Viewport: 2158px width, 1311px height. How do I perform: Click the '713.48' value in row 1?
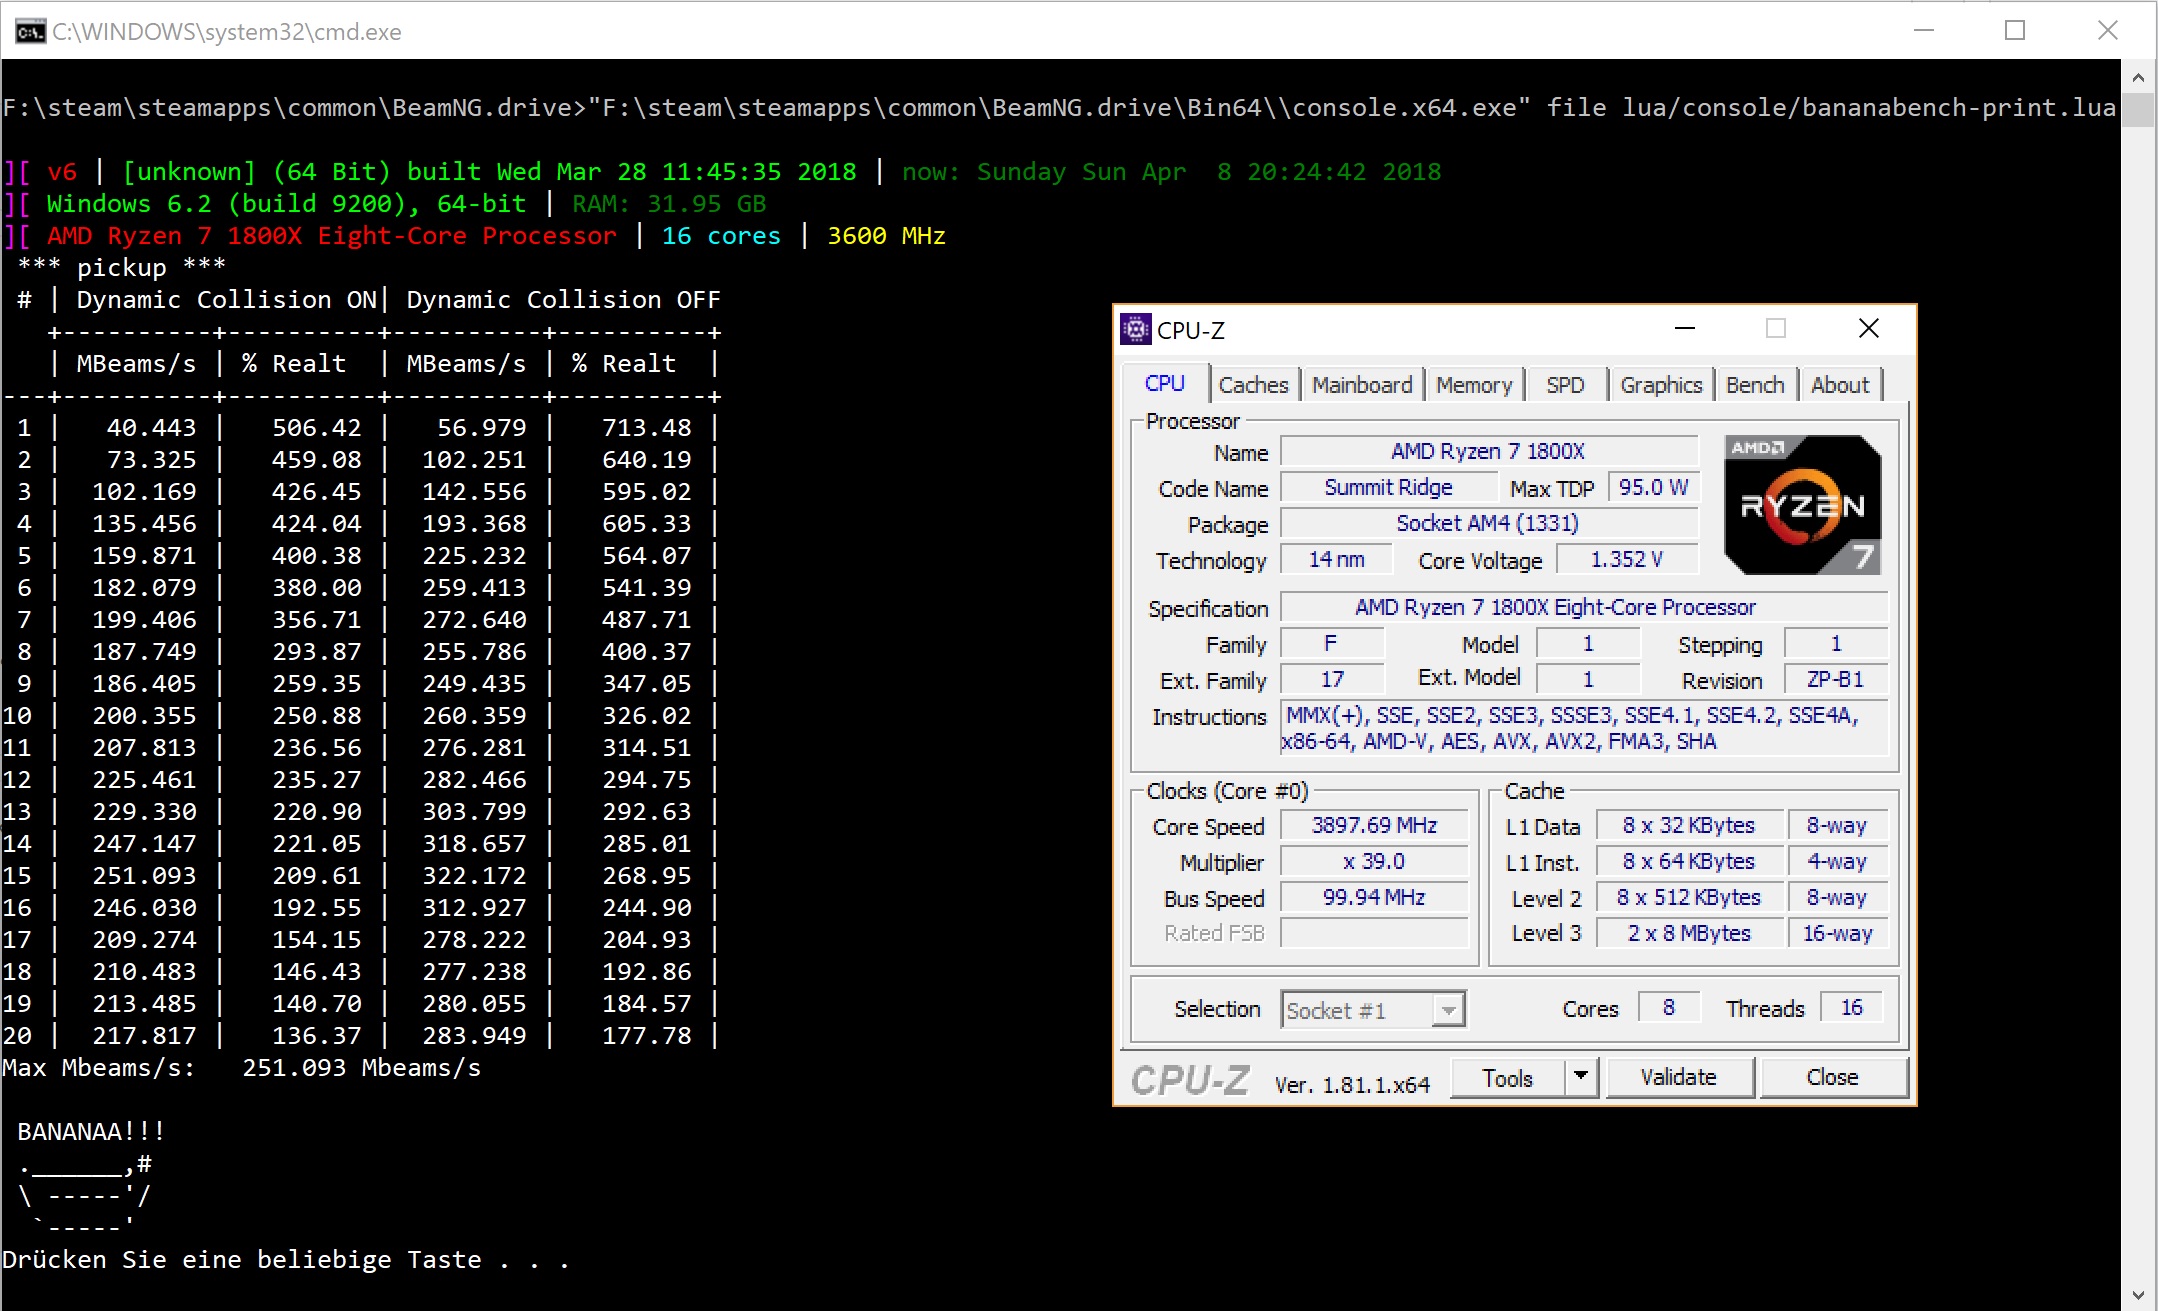(x=647, y=428)
